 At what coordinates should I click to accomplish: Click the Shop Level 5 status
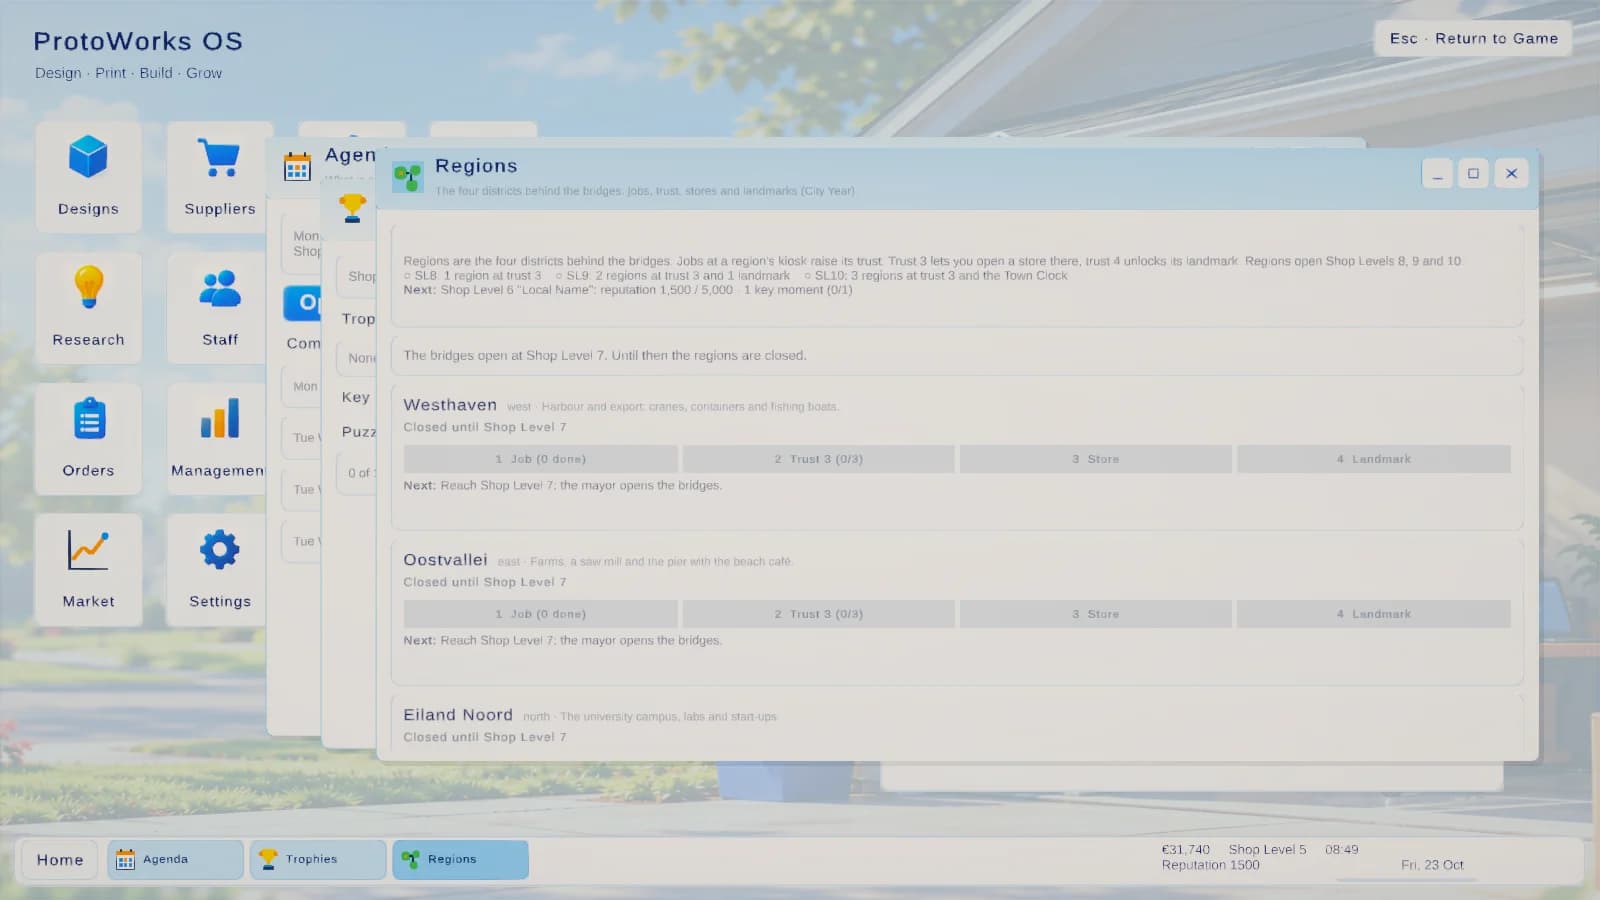coord(1267,849)
